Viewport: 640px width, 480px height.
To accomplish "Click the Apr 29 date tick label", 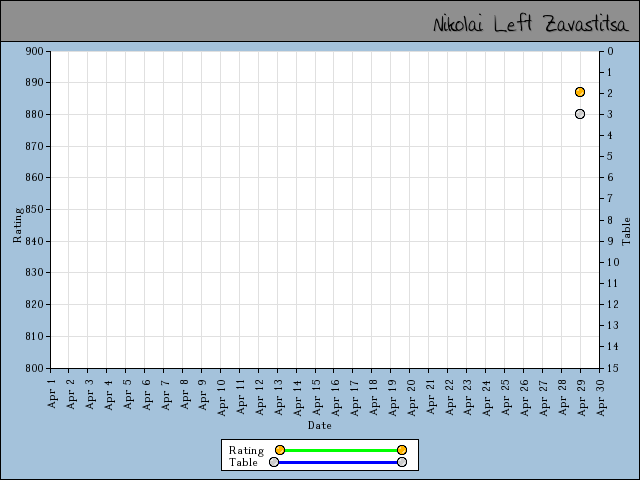I will pyautogui.click(x=581, y=398).
